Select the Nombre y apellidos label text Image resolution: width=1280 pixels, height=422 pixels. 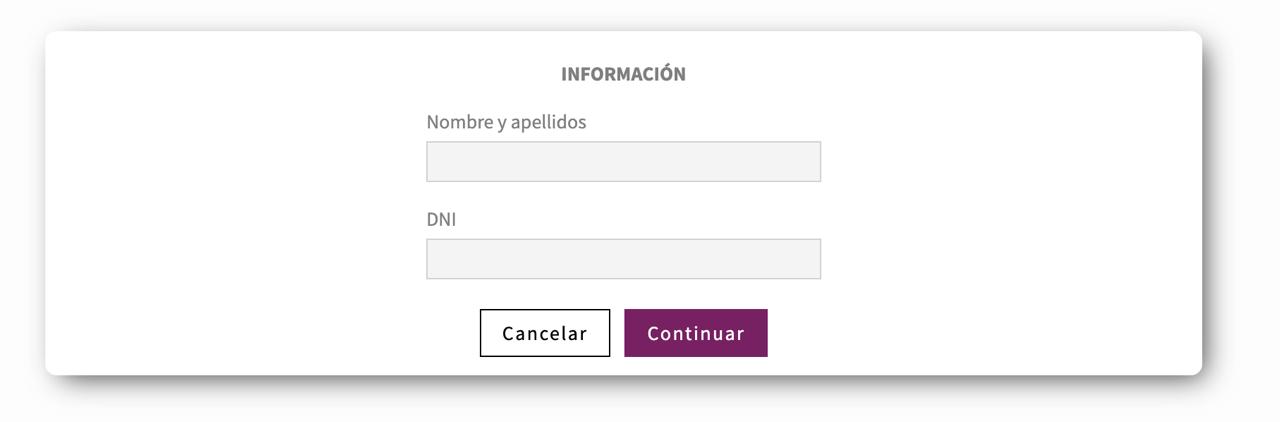click(x=506, y=122)
